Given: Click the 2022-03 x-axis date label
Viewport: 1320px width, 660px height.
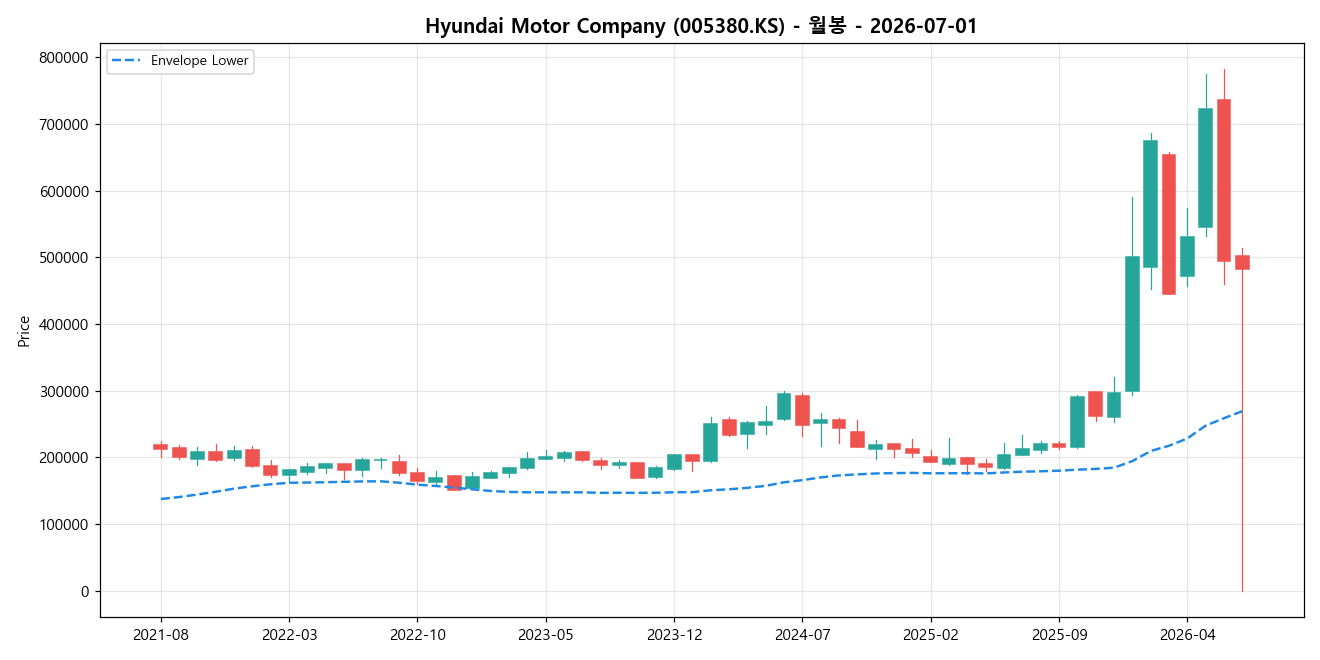Looking at the screenshot, I should (x=289, y=634).
